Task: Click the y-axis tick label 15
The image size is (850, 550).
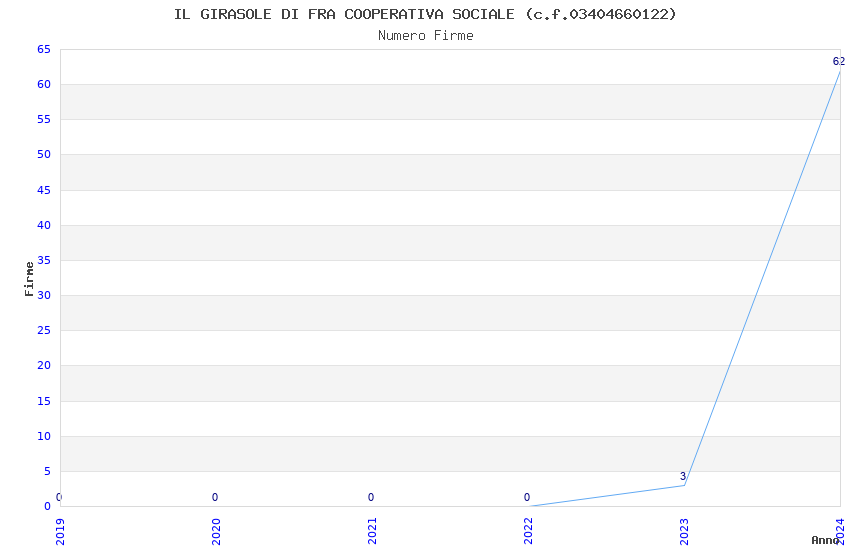Action: [x=44, y=402]
